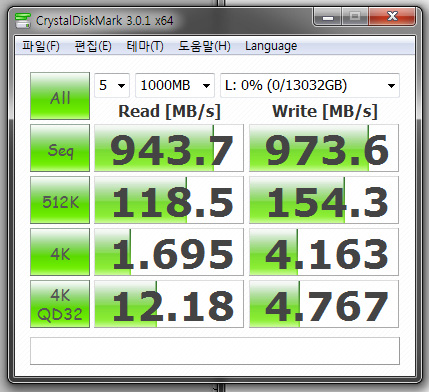Click the Seq write result 973.6
This screenshot has height=392, width=429.
324,148
